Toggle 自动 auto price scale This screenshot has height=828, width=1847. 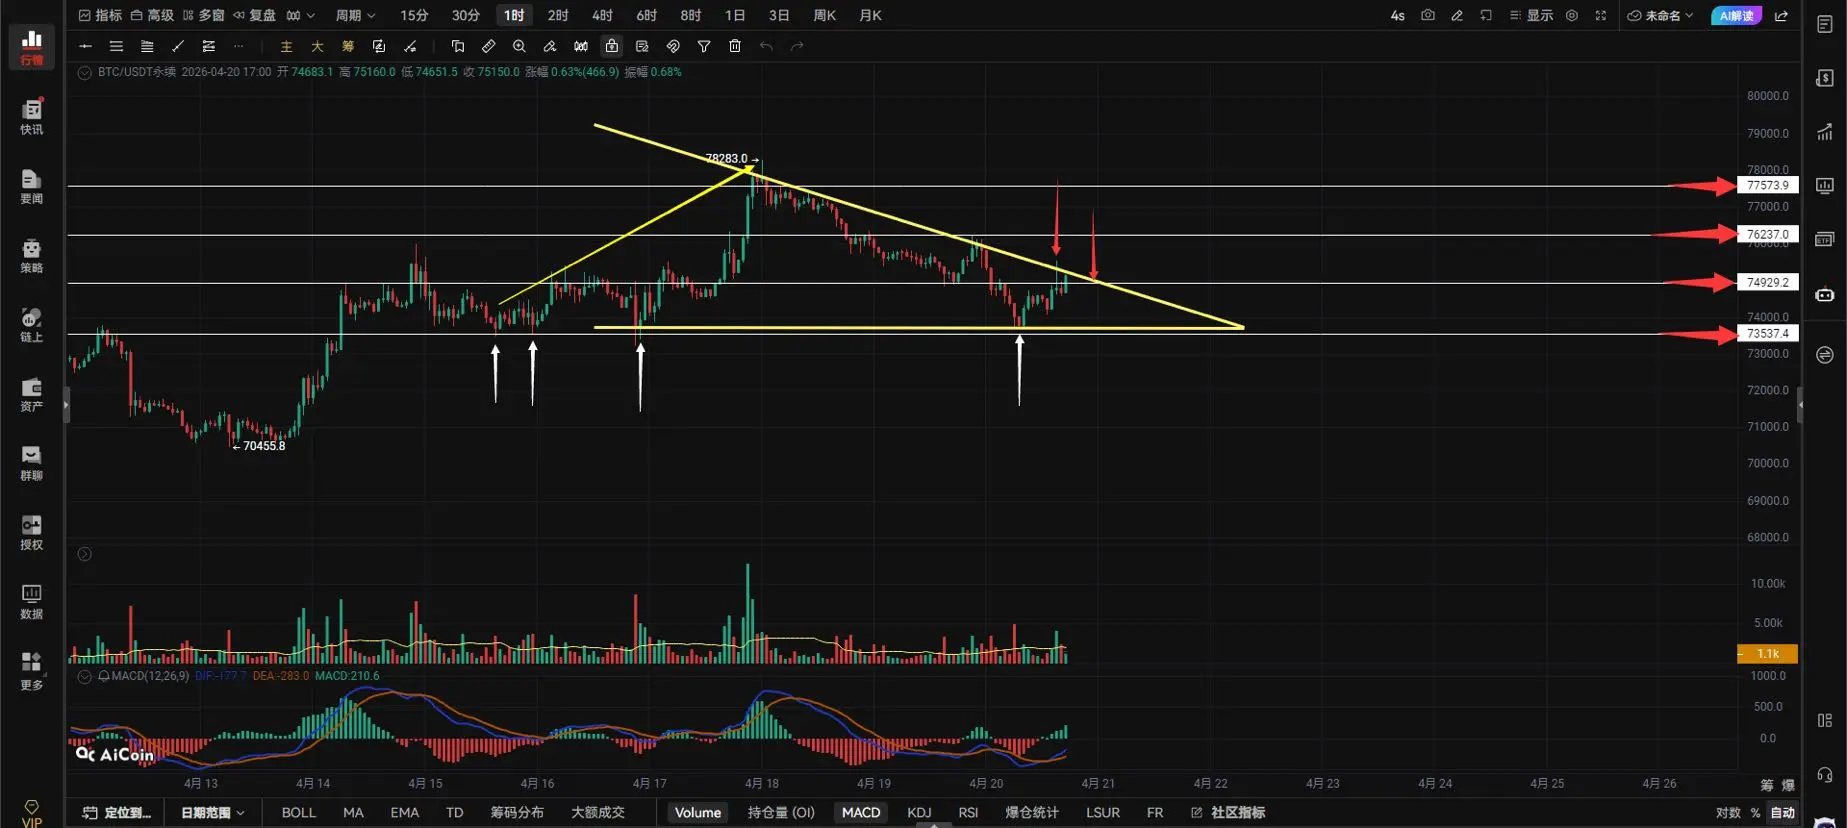click(1782, 813)
